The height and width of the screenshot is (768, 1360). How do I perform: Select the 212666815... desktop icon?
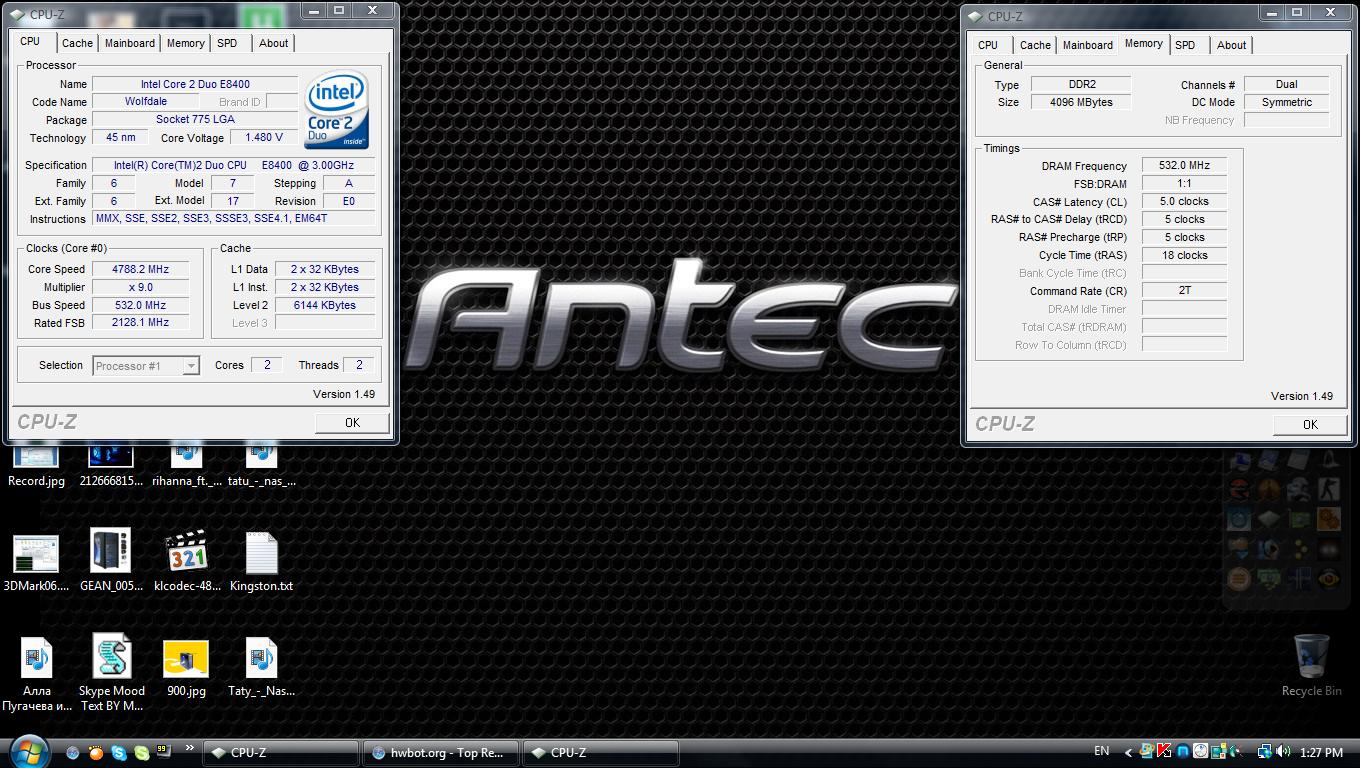(x=111, y=465)
